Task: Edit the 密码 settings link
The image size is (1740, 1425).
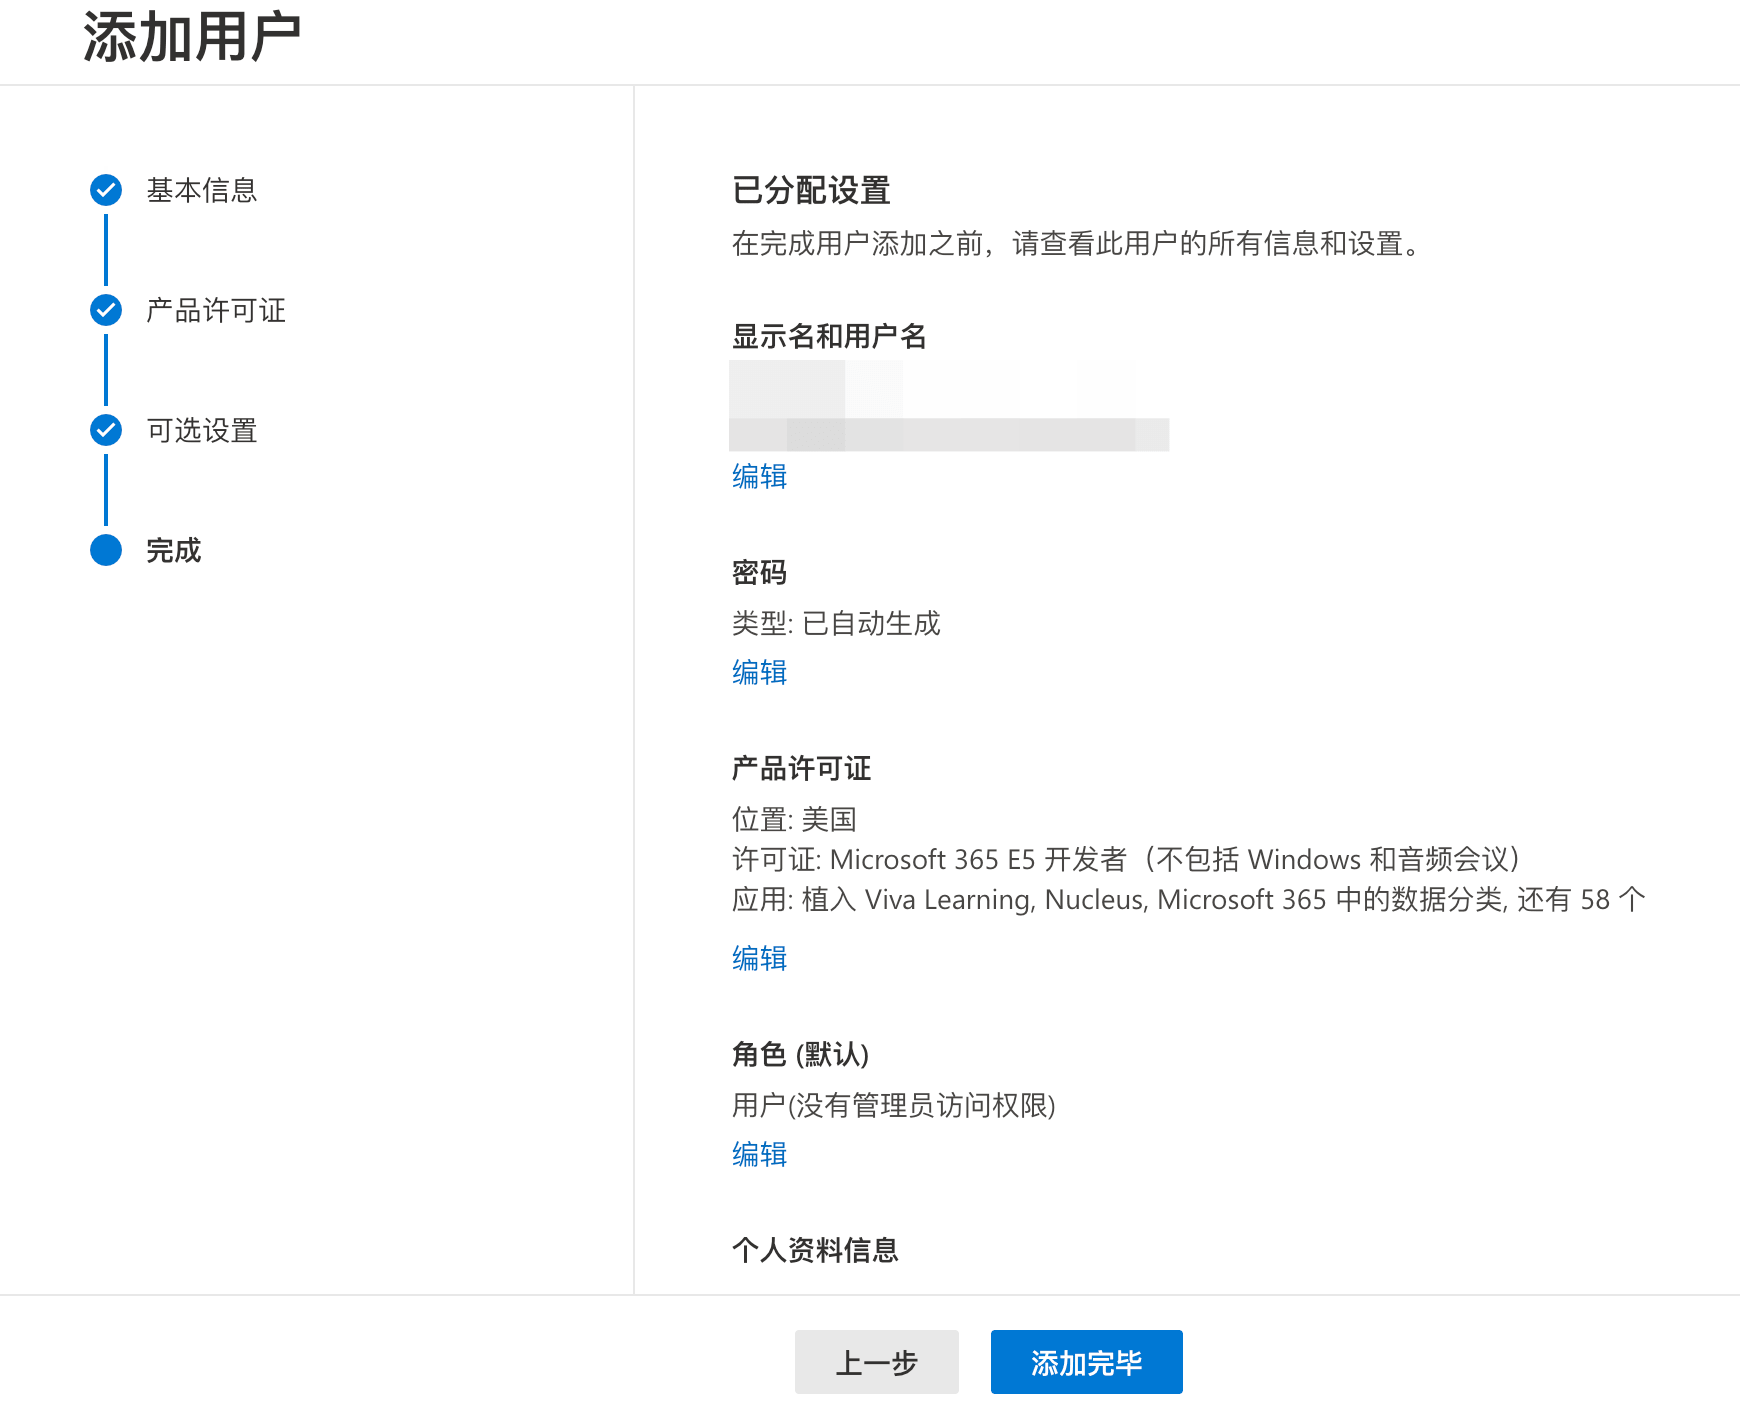Action: (x=759, y=672)
